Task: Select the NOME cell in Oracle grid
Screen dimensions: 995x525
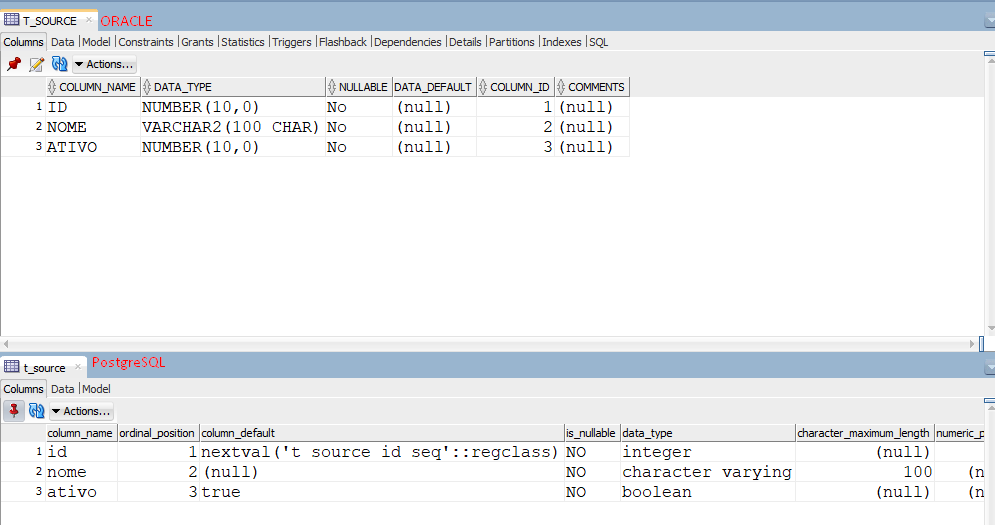Action: coord(93,127)
